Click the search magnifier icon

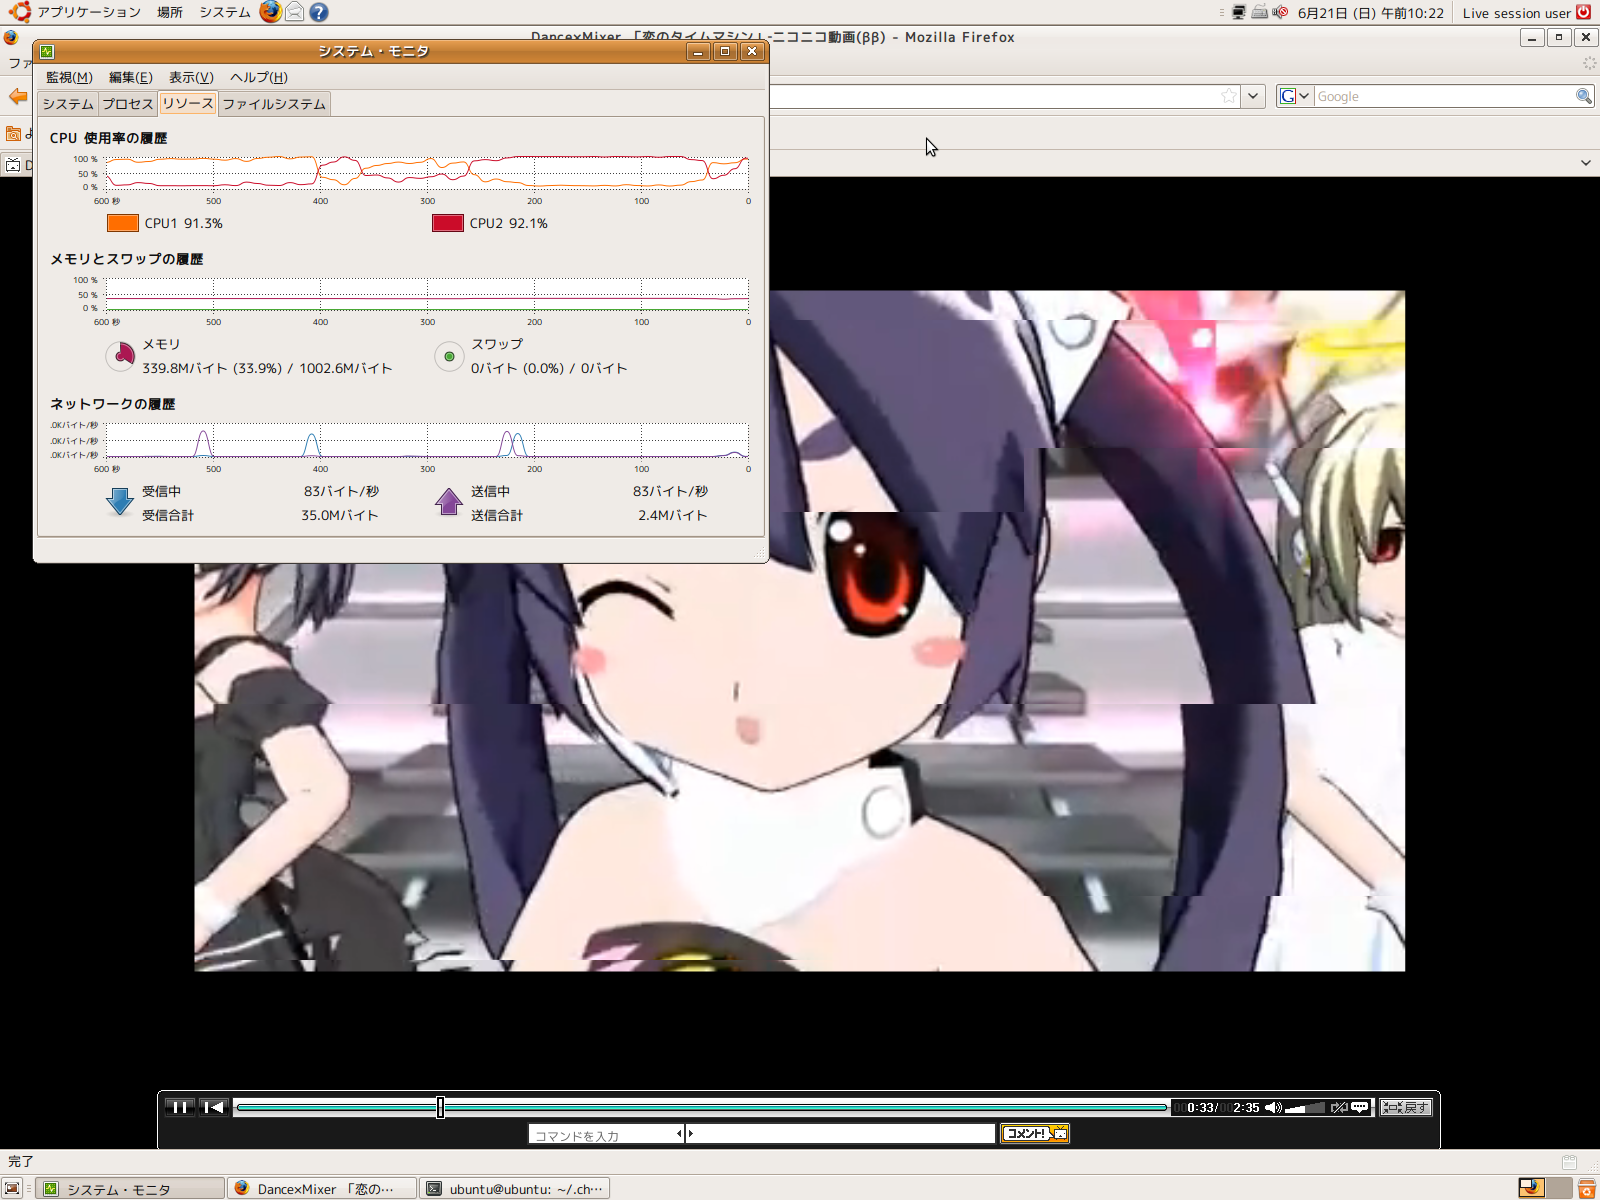(x=1584, y=96)
